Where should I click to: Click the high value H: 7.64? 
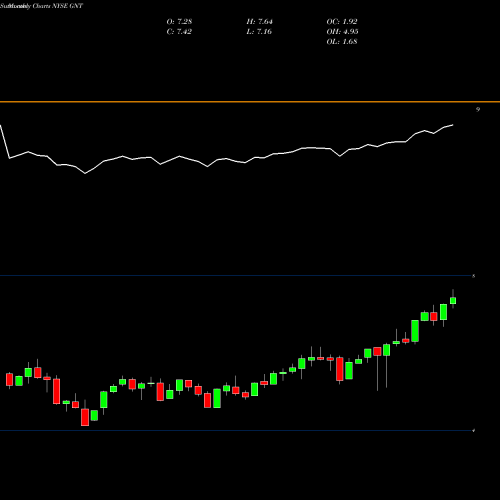[x=259, y=22]
